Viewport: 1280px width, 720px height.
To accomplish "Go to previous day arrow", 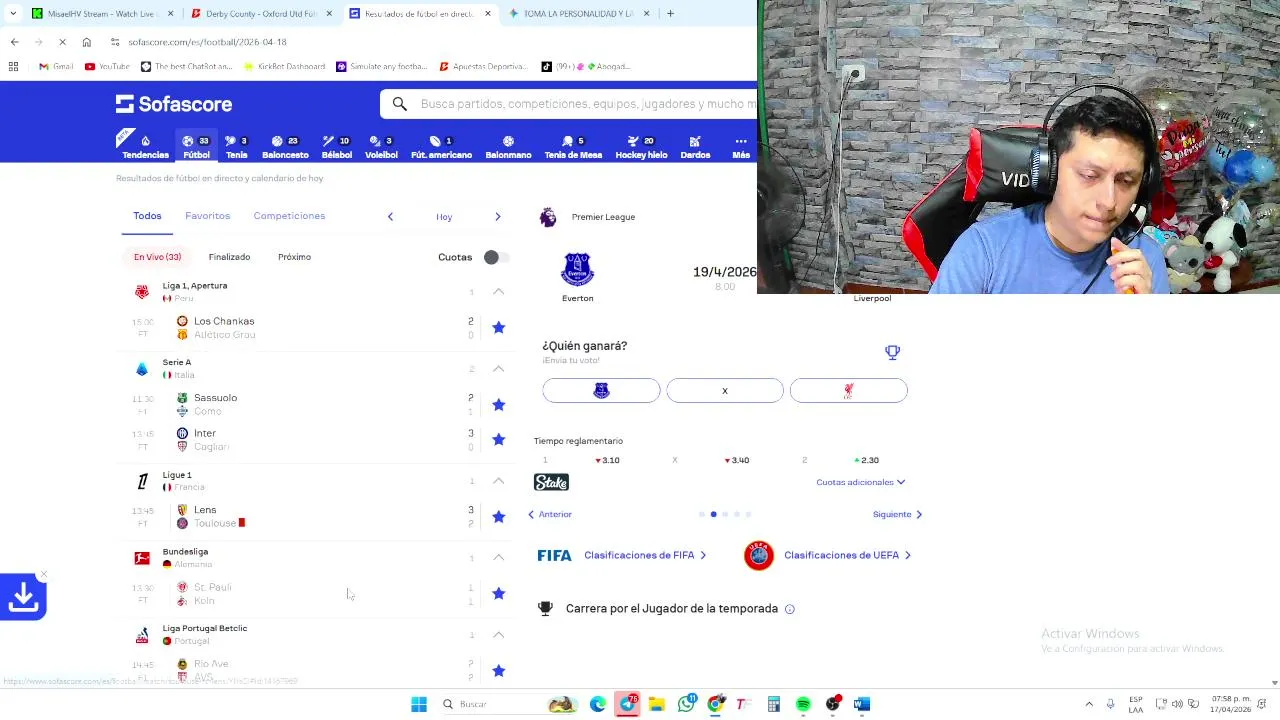I will [390, 216].
